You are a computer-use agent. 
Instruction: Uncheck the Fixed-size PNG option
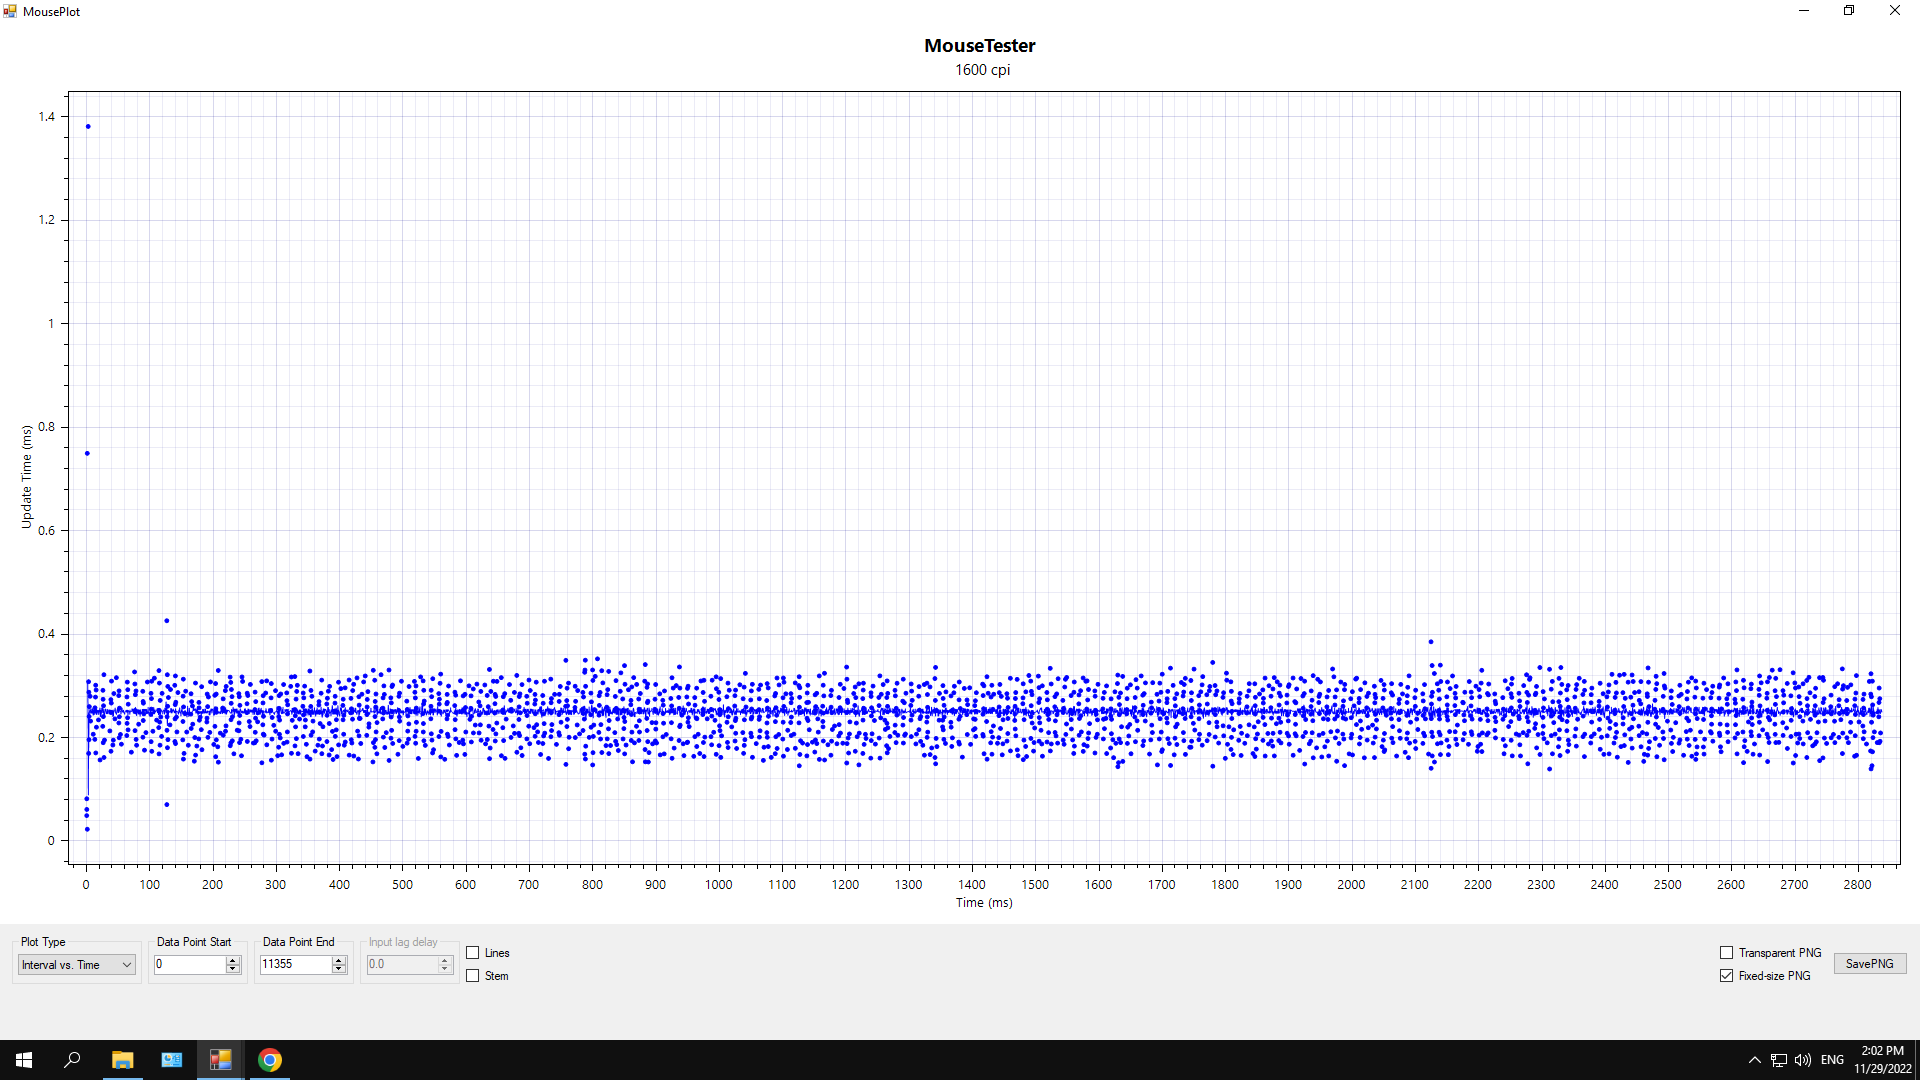[x=1726, y=976]
